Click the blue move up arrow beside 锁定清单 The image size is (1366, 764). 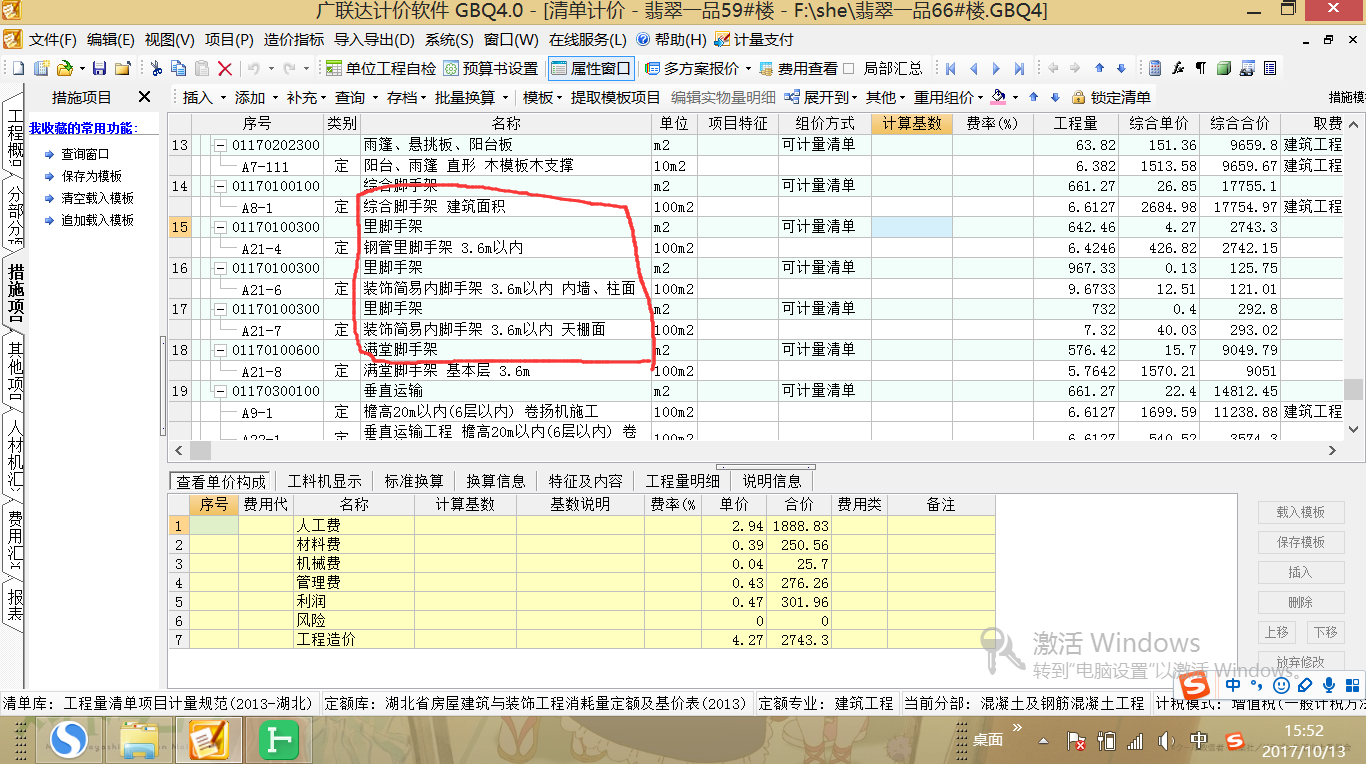[1034, 97]
